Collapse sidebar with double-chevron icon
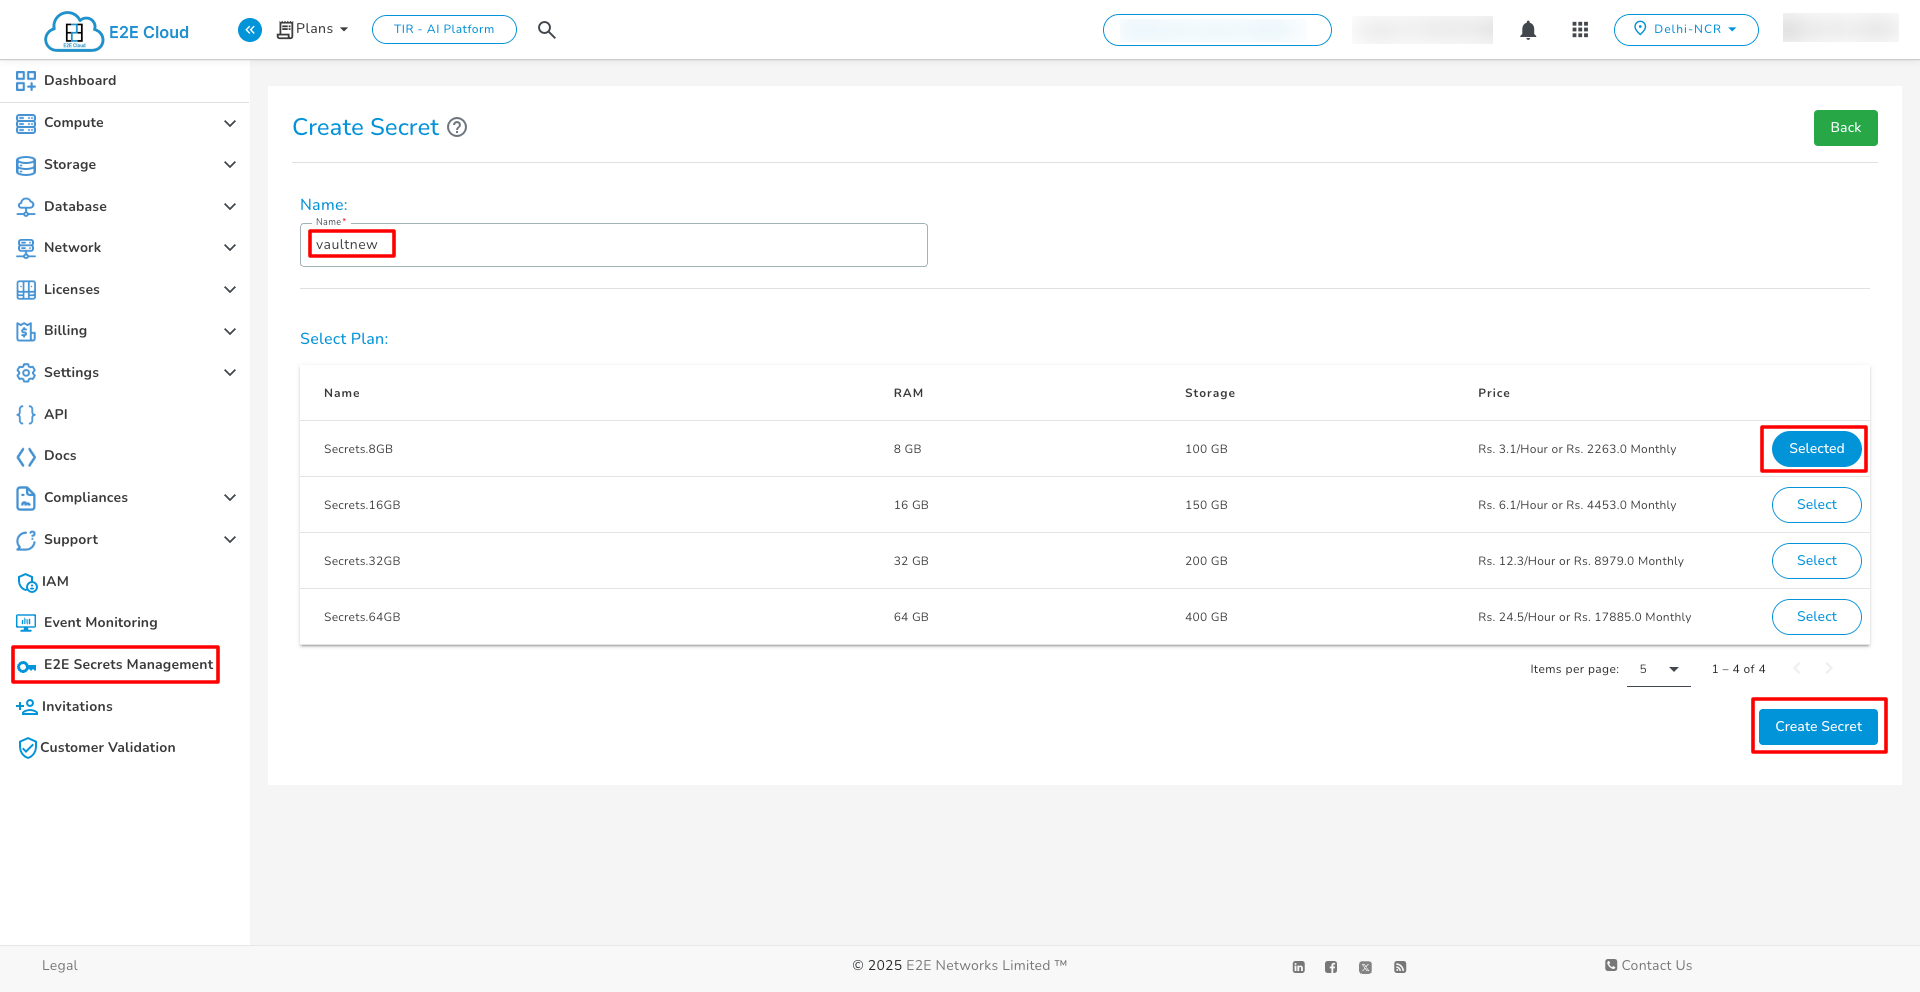This screenshot has width=1920, height=992. tap(250, 30)
